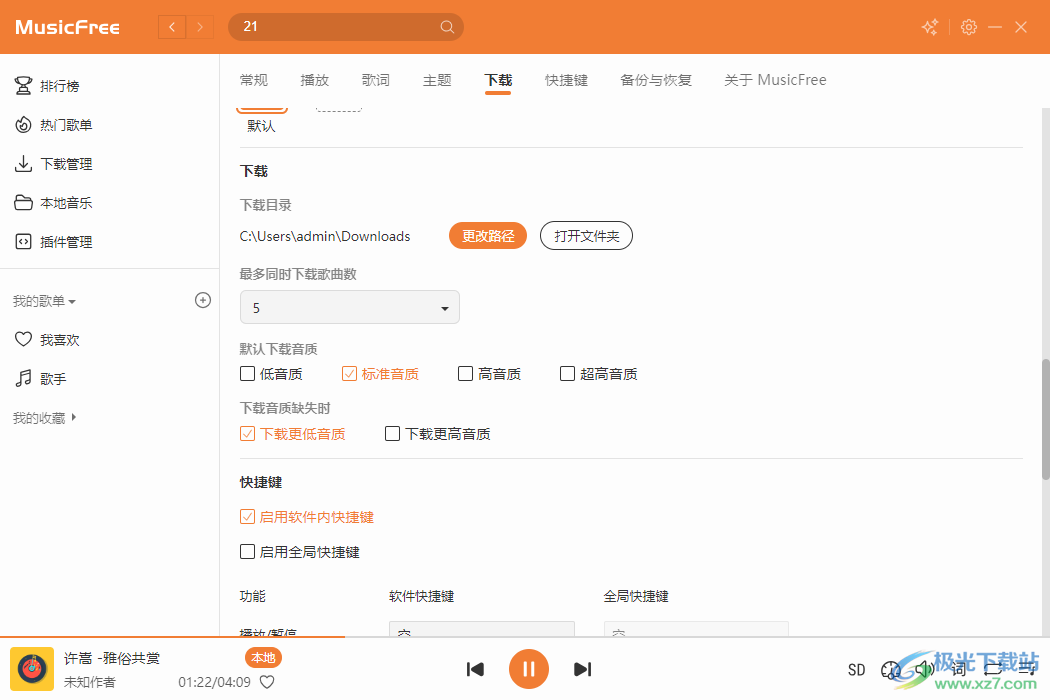Click the album cover thumbnail
1050x700 pixels.
32,669
